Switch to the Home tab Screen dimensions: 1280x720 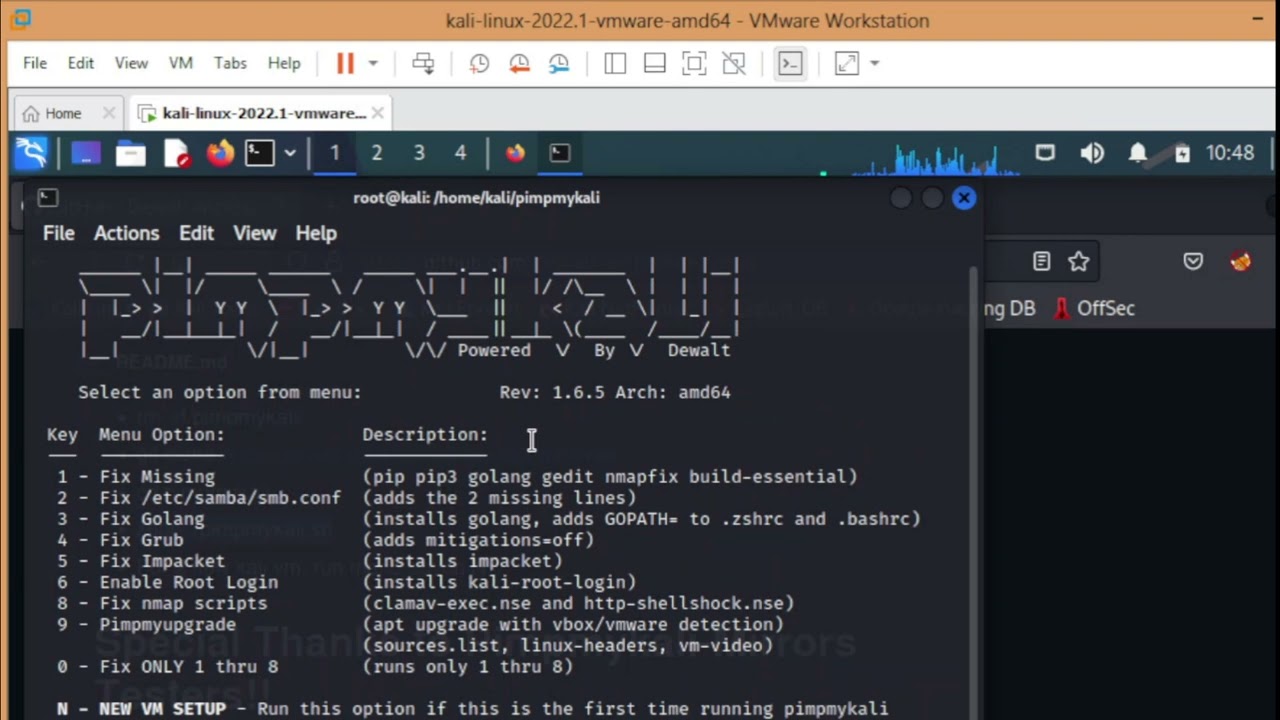pyautogui.click(x=53, y=113)
